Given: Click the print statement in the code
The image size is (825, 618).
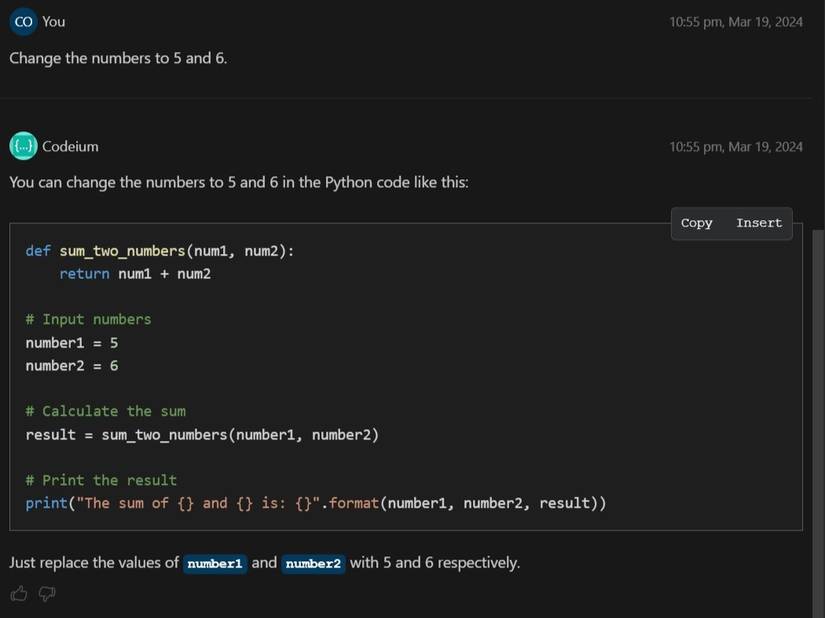Looking at the screenshot, I should [x=315, y=503].
